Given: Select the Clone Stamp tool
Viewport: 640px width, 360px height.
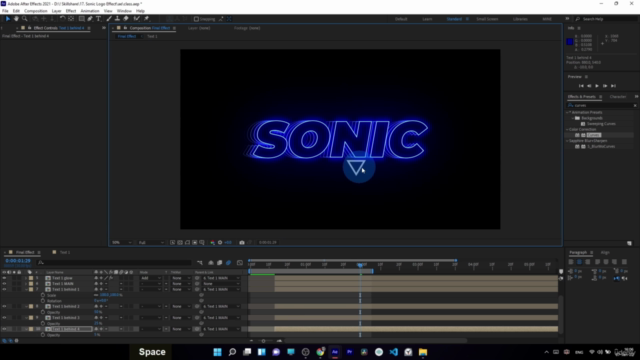Looking at the screenshot, I should click(117, 19).
